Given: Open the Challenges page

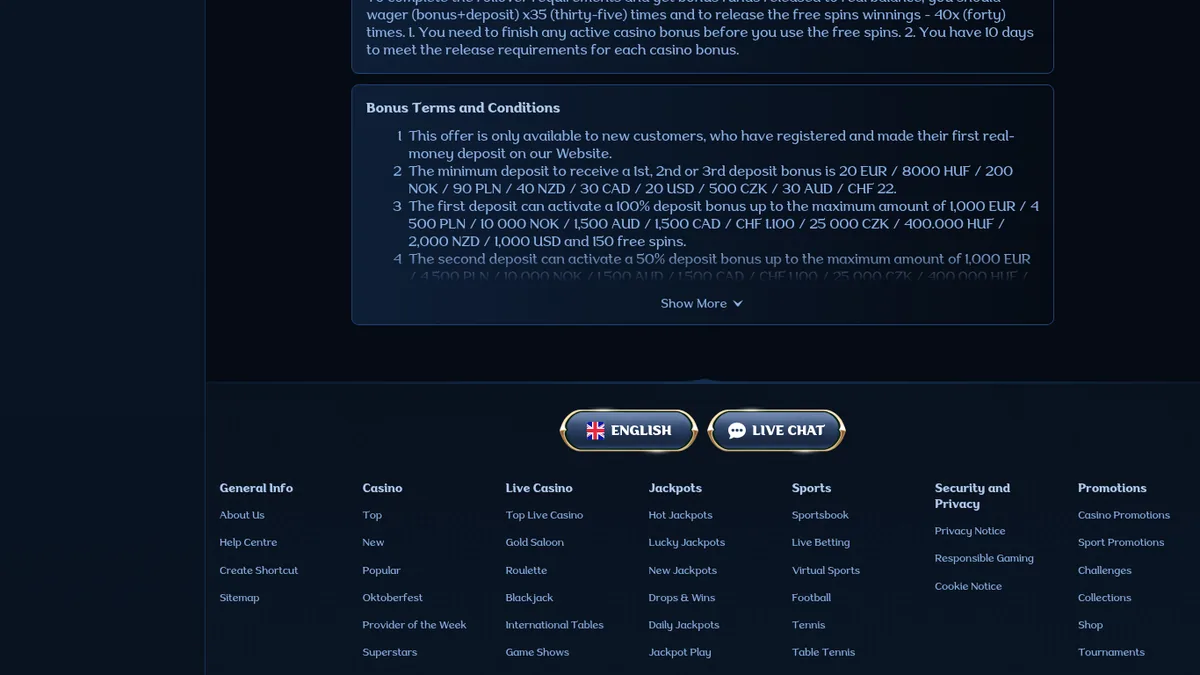Looking at the screenshot, I should (1105, 570).
